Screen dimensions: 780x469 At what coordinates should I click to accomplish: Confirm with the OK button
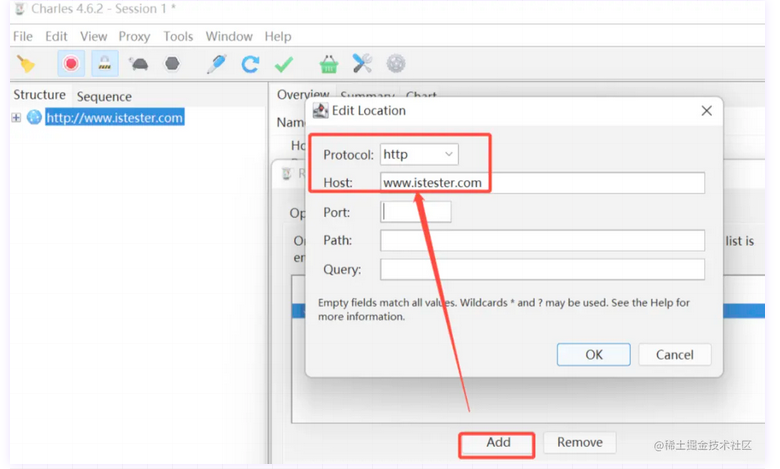(x=593, y=355)
